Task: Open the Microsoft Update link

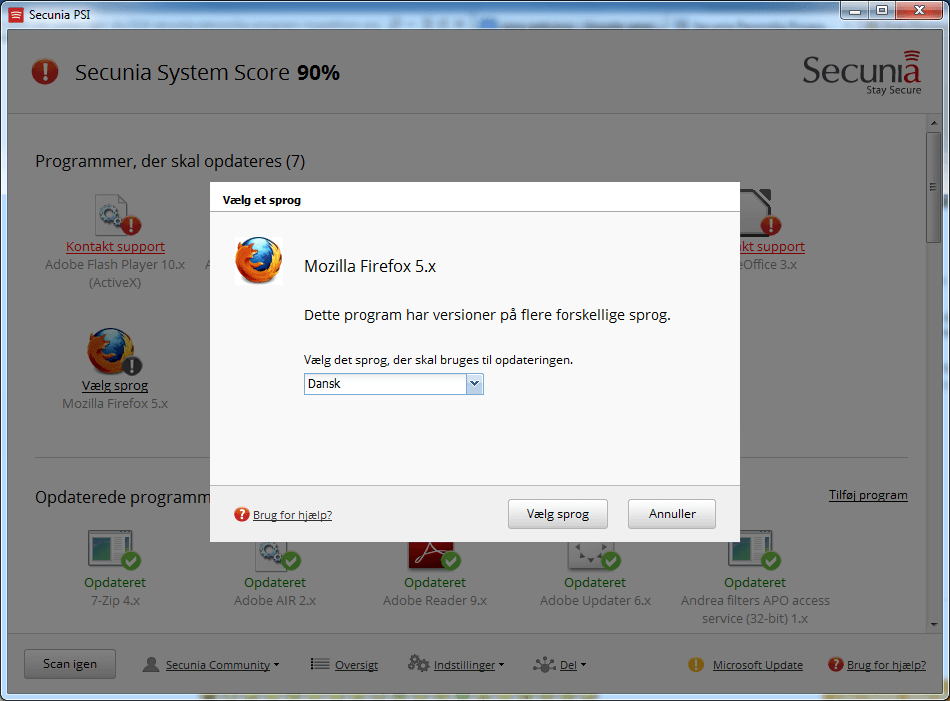Action: coord(757,665)
